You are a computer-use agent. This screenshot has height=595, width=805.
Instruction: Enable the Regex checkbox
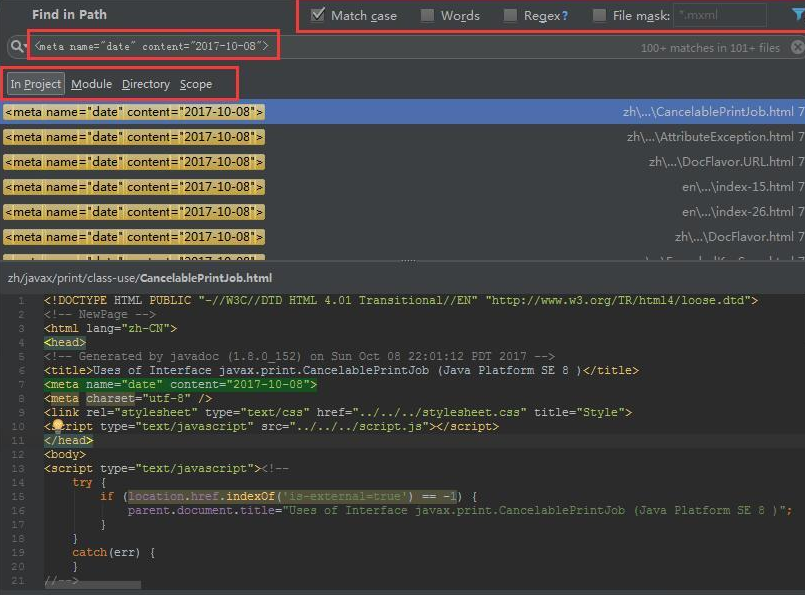510,15
